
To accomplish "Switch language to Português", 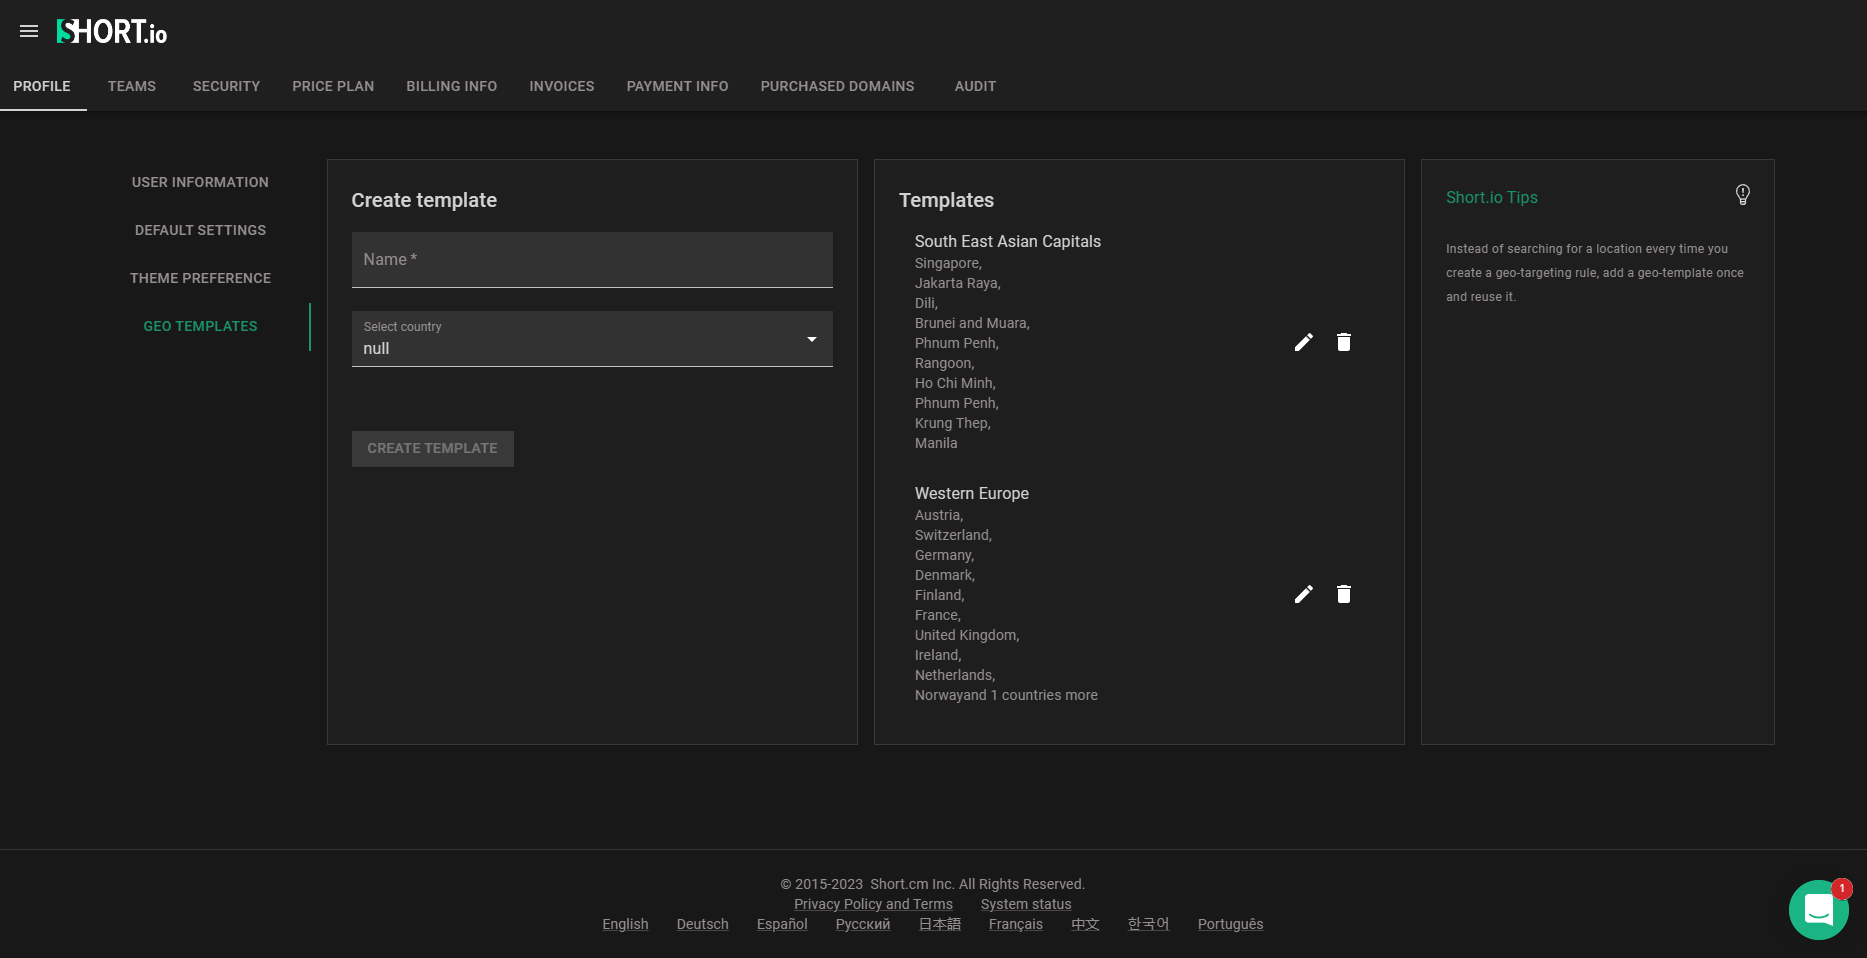I will point(1230,924).
